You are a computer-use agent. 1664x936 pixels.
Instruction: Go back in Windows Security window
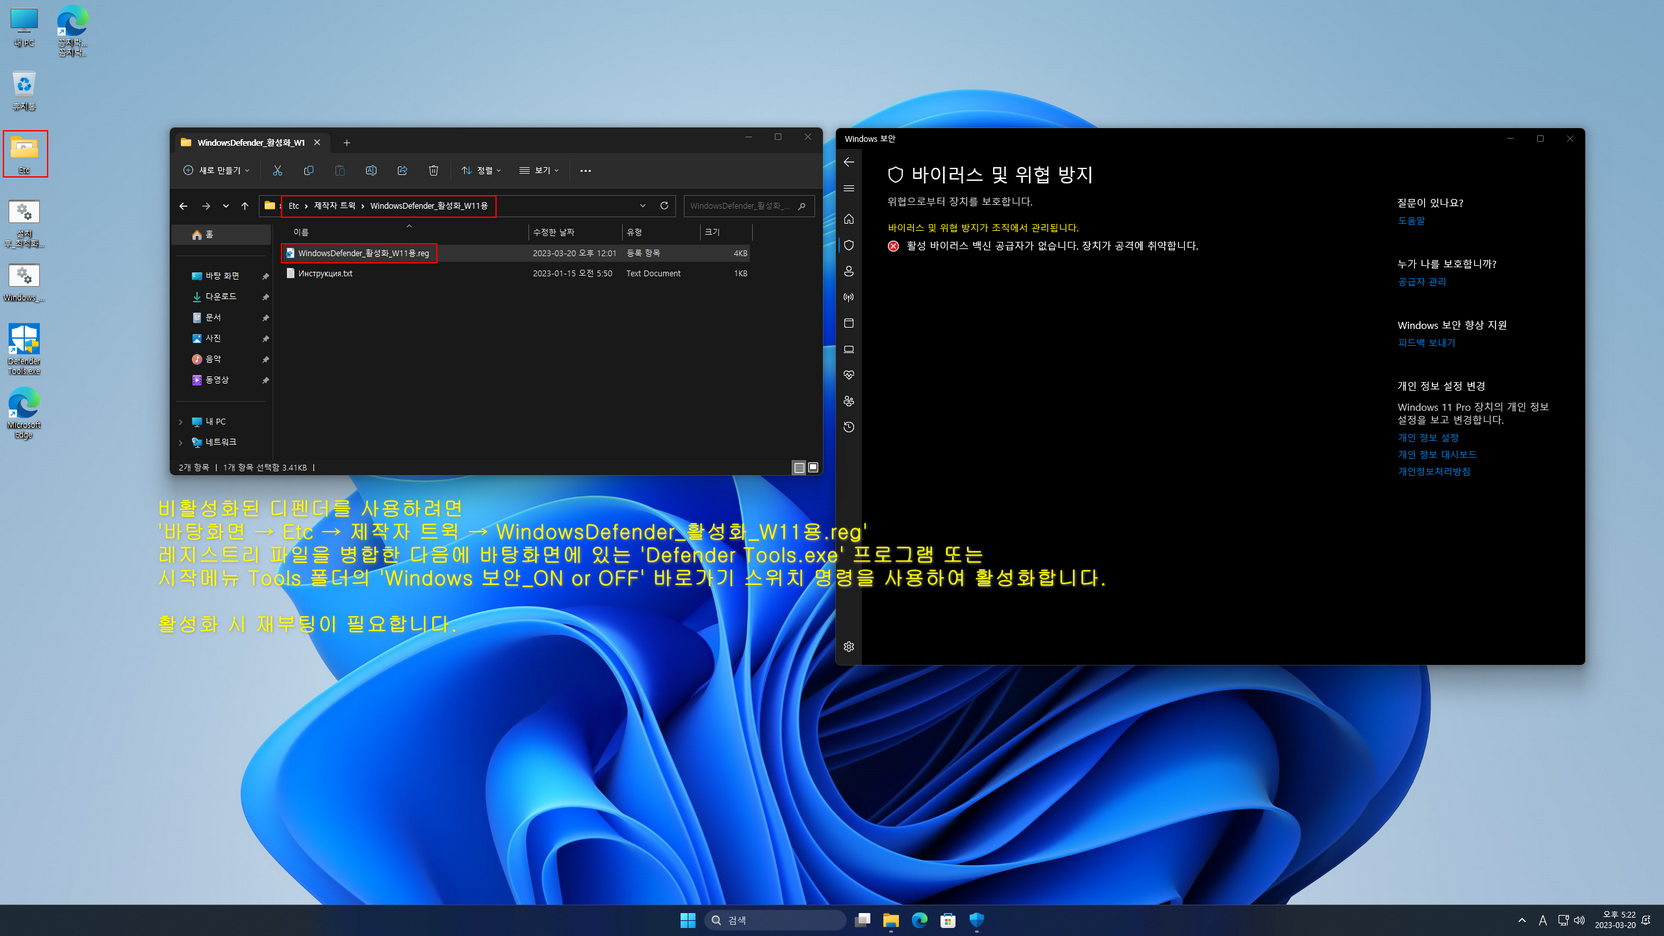(849, 162)
